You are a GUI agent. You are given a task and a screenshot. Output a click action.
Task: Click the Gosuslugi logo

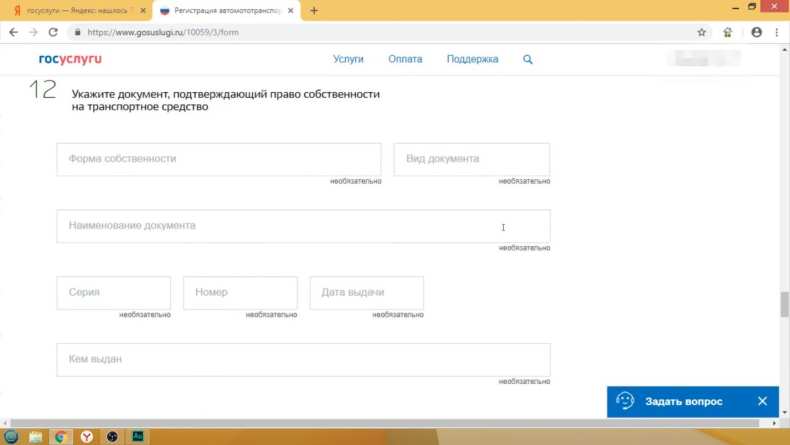[x=70, y=59]
